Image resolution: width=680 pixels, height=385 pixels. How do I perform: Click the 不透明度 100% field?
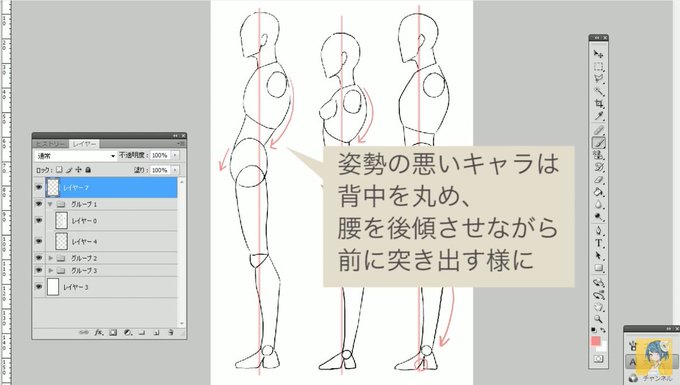pos(160,155)
